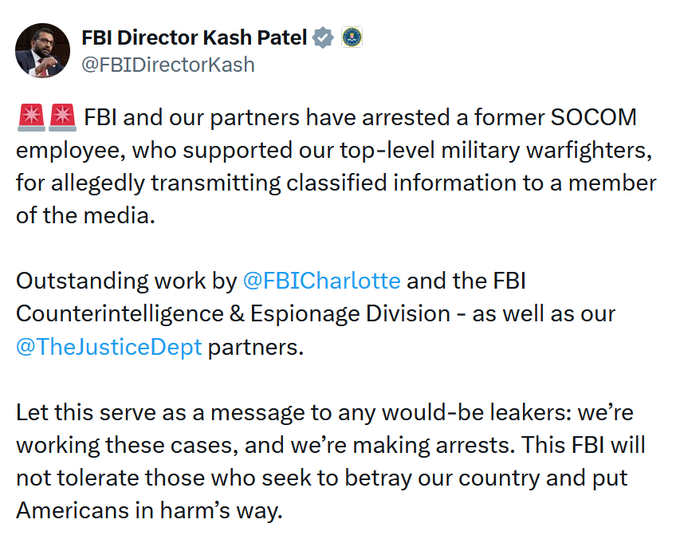The width and height of the screenshot is (680, 547).
Task: Click the phrase 'member of the media'
Action: coord(85,217)
